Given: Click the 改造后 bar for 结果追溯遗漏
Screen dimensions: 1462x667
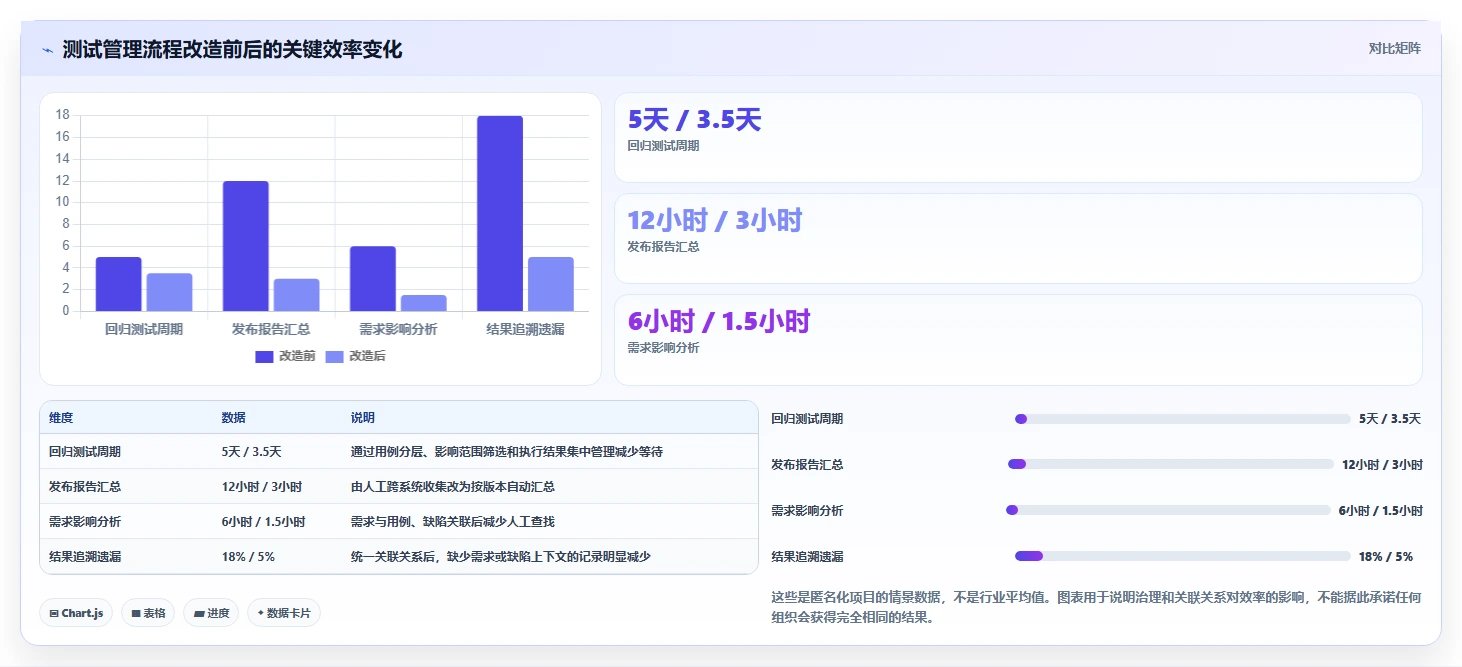Looking at the screenshot, I should pyautogui.click(x=550, y=284).
